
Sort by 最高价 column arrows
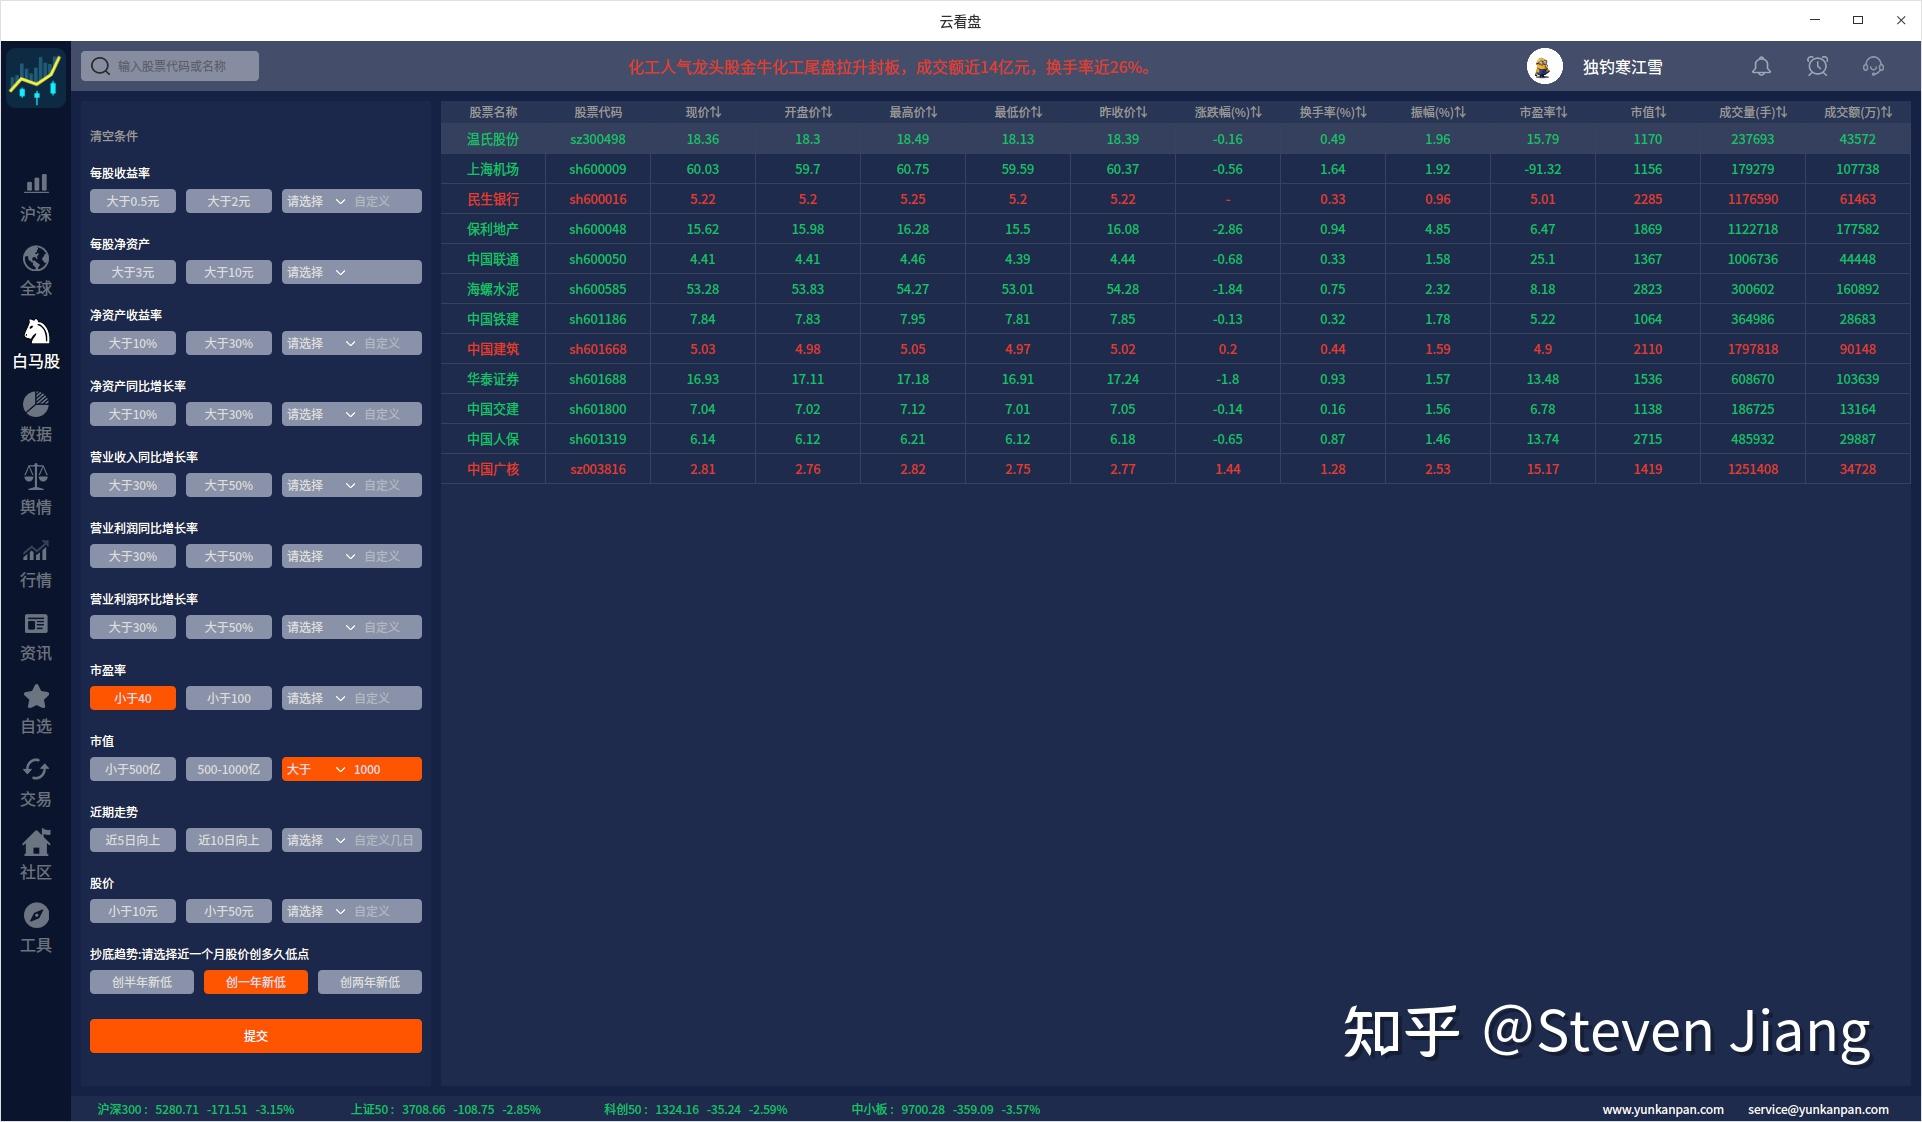point(931,112)
